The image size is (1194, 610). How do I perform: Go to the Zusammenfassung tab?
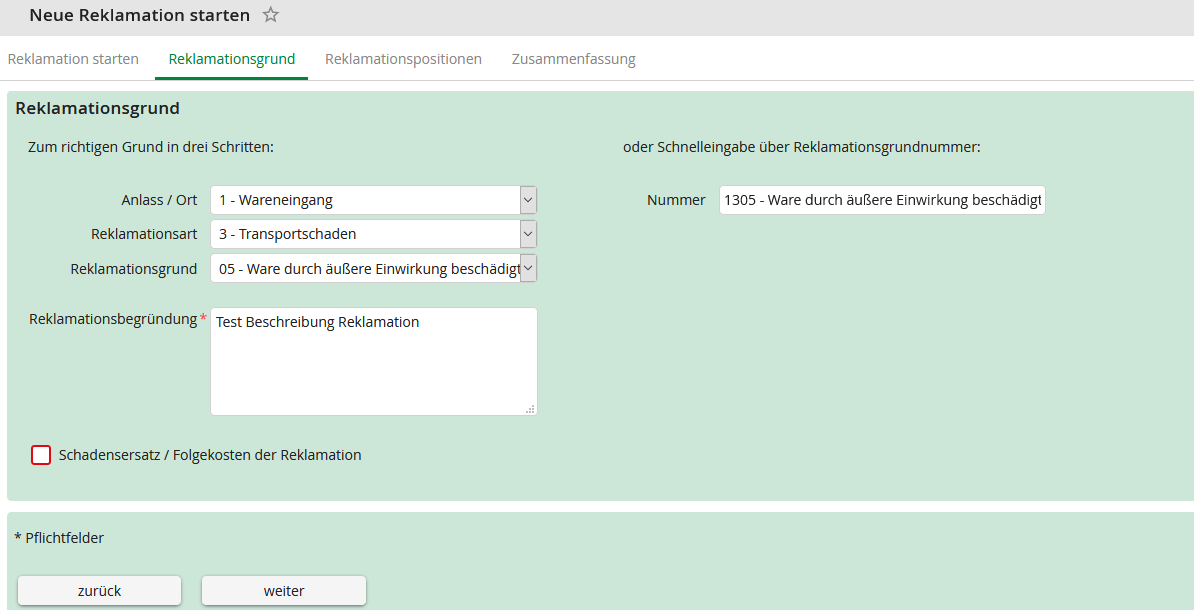click(573, 59)
